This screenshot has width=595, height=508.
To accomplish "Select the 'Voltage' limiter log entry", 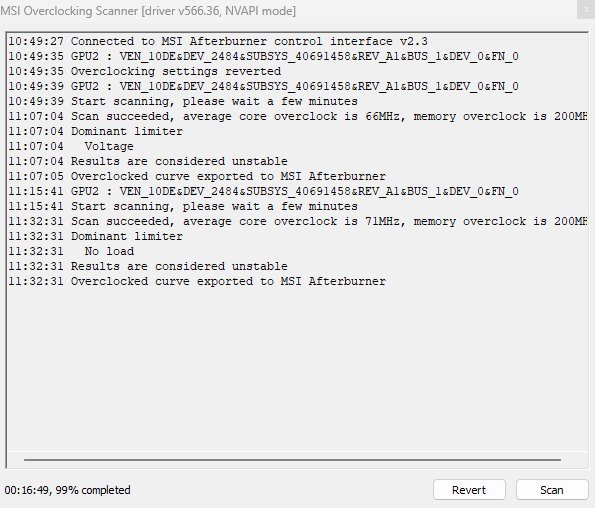I will coord(71,146).
